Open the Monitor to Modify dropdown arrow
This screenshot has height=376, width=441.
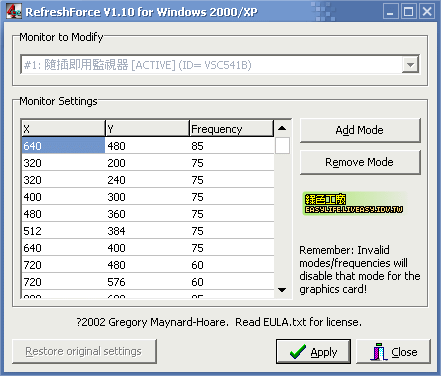click(410, 65)
